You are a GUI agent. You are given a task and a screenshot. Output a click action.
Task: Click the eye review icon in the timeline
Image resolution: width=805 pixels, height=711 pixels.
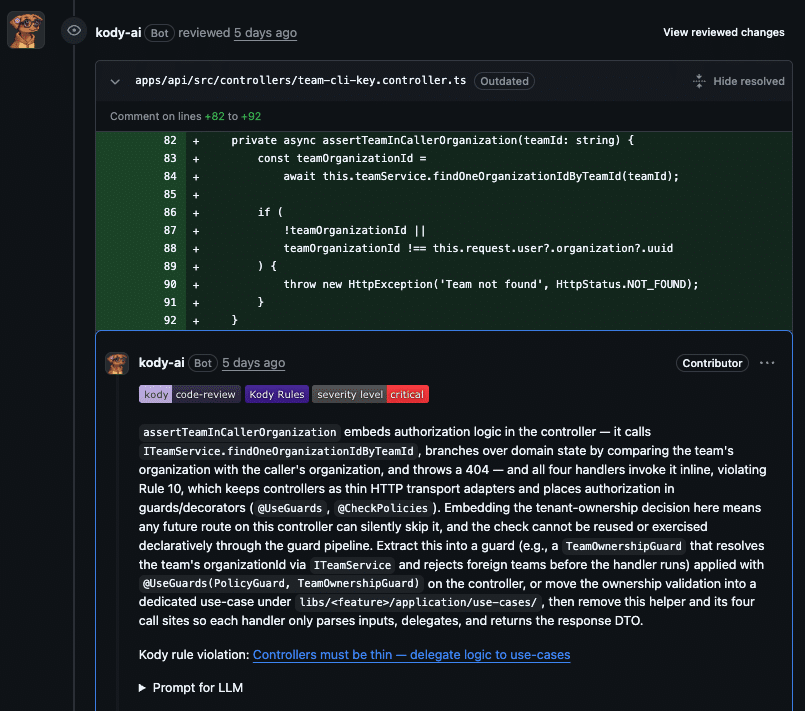[74, 31]
